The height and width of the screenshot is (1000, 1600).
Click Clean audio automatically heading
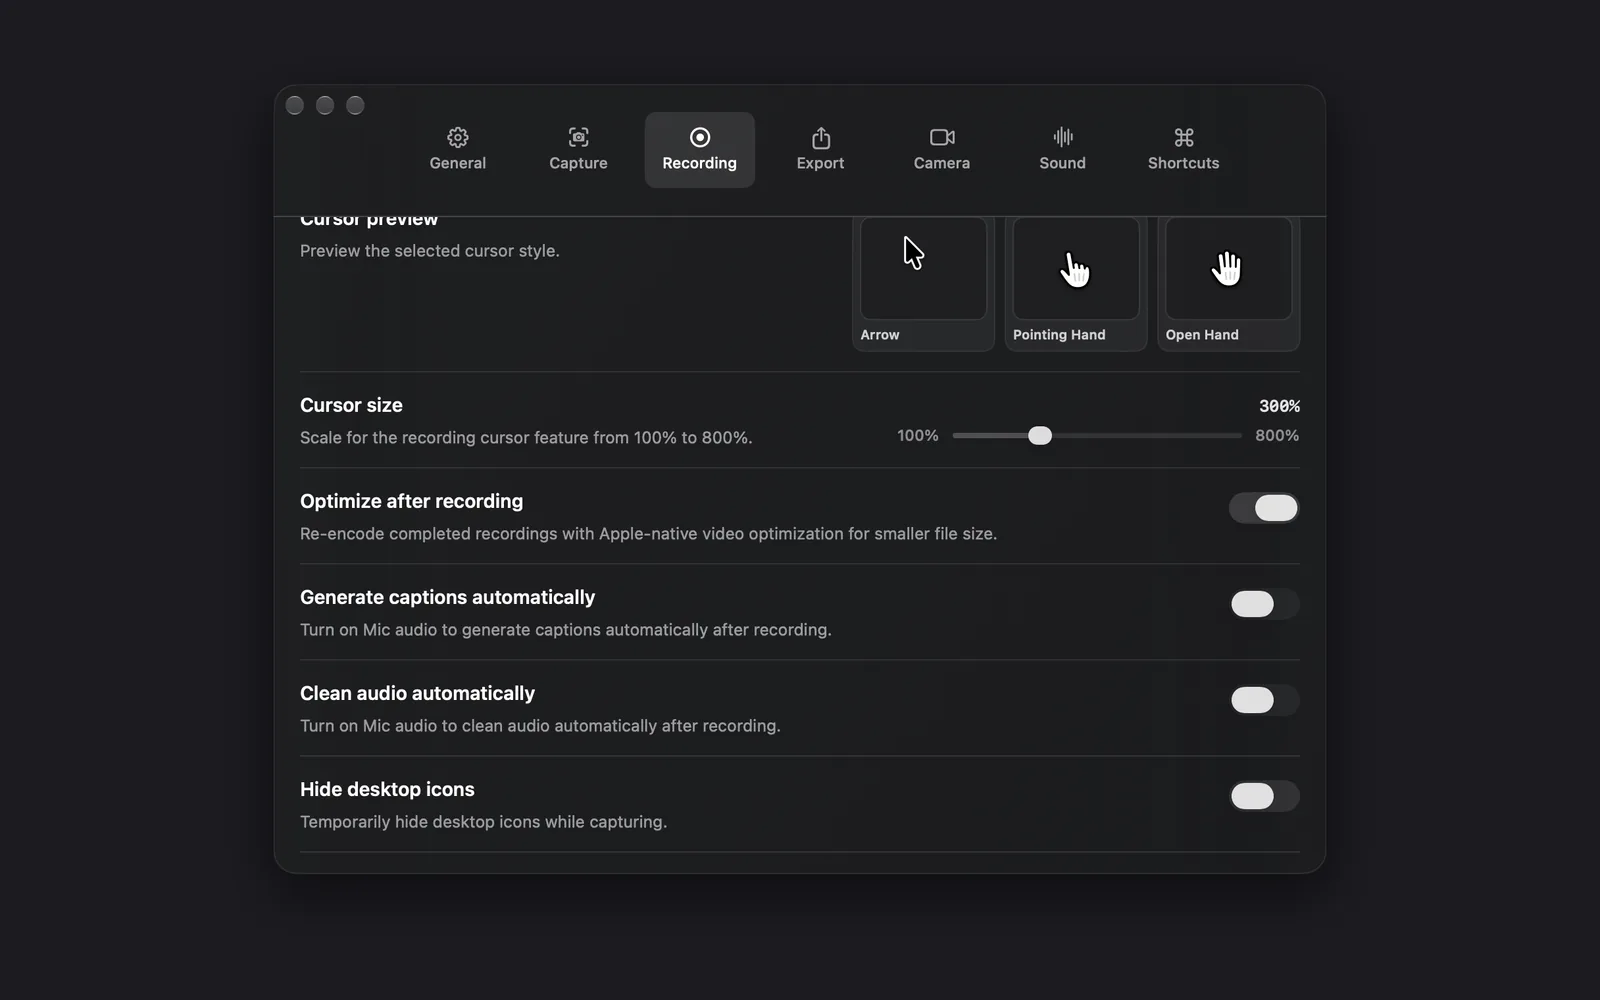pyautogui.click(x=417, y=693)
